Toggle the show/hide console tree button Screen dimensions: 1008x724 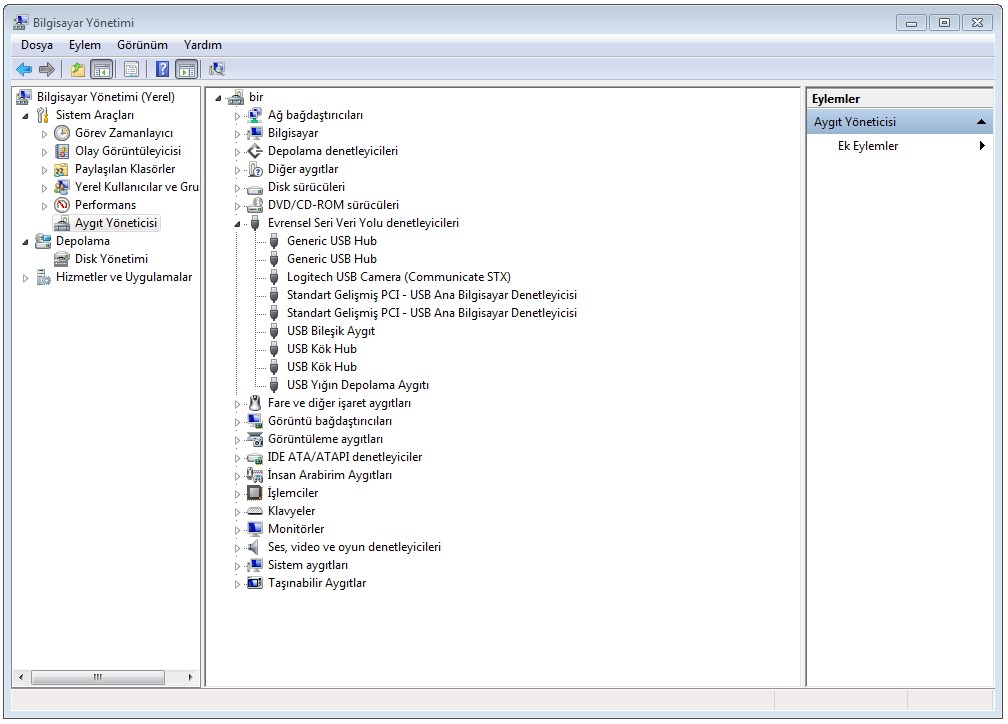[x=101, y=69]
